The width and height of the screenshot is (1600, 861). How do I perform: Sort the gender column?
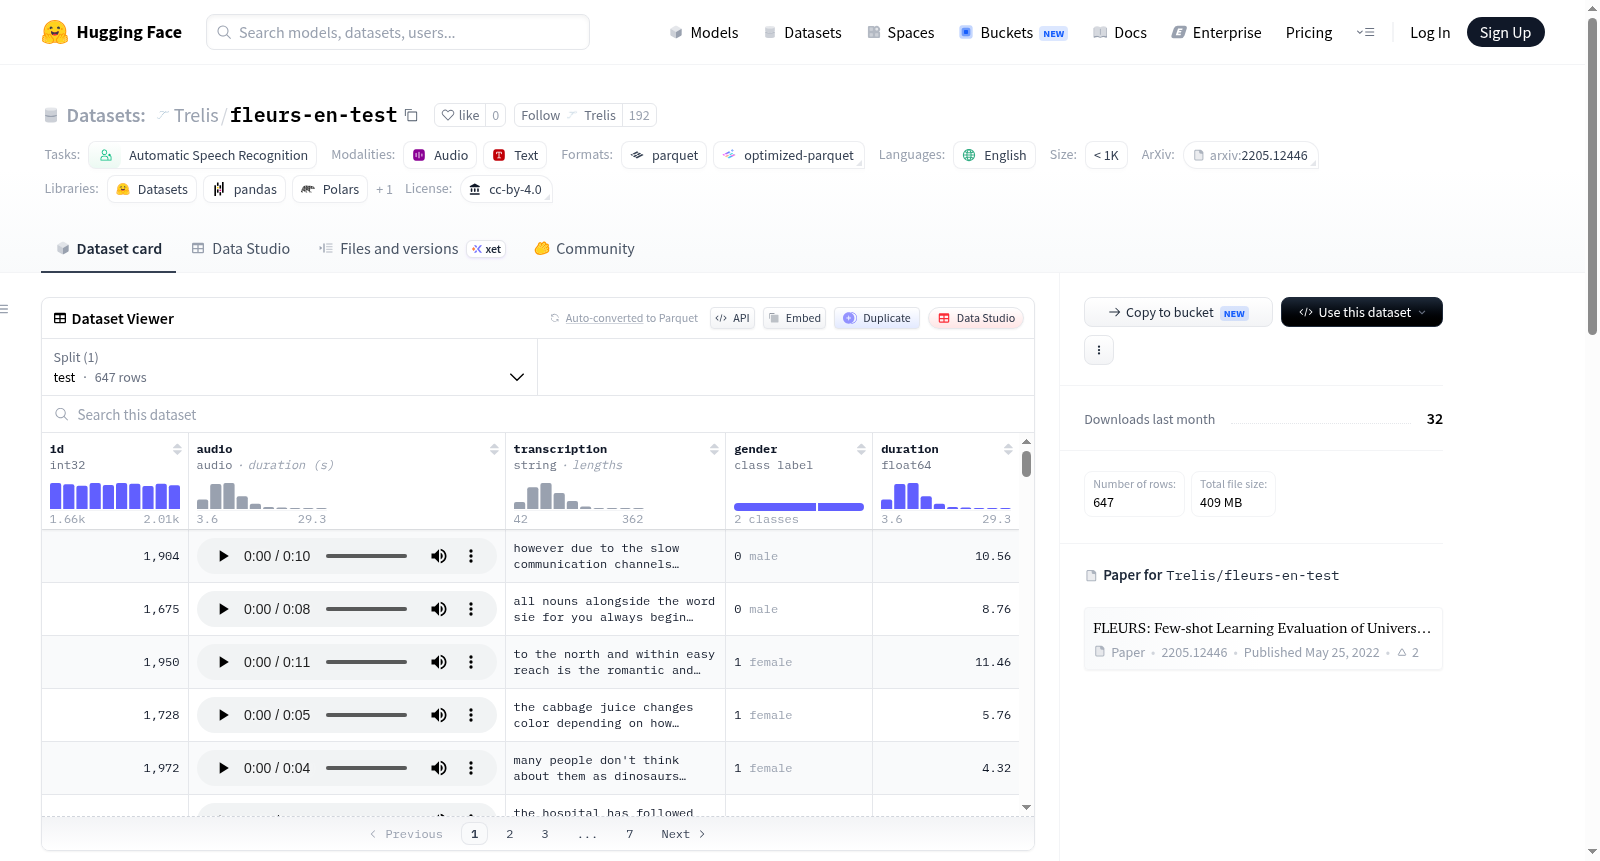coord(861,449)
